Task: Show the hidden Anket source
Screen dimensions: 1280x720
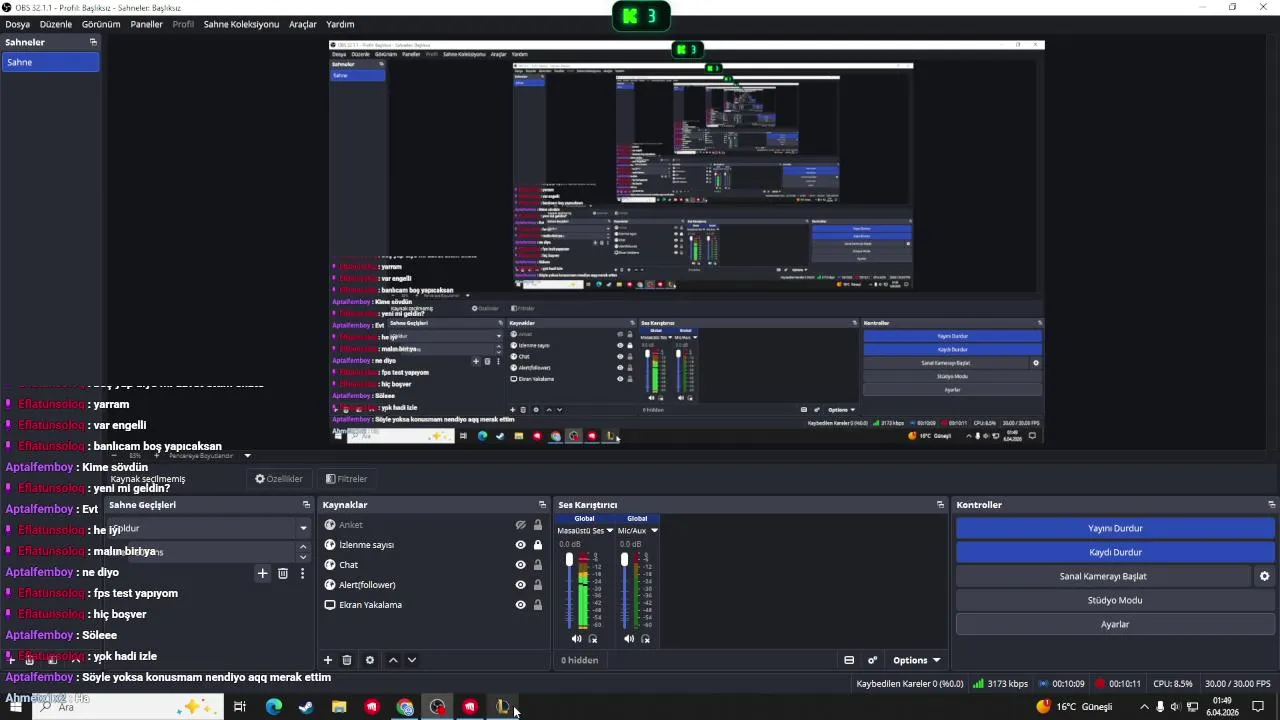Action: [x=520, y=525]
